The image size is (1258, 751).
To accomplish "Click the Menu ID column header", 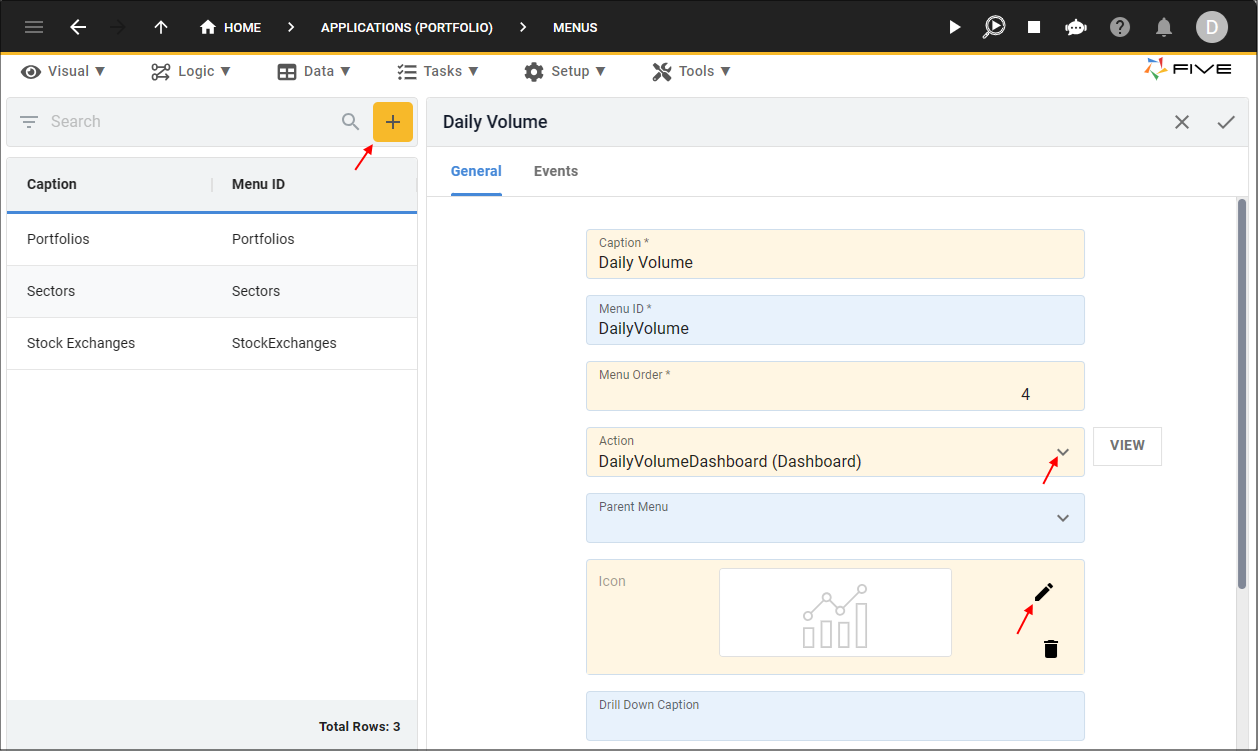I will tap(258, 184).
